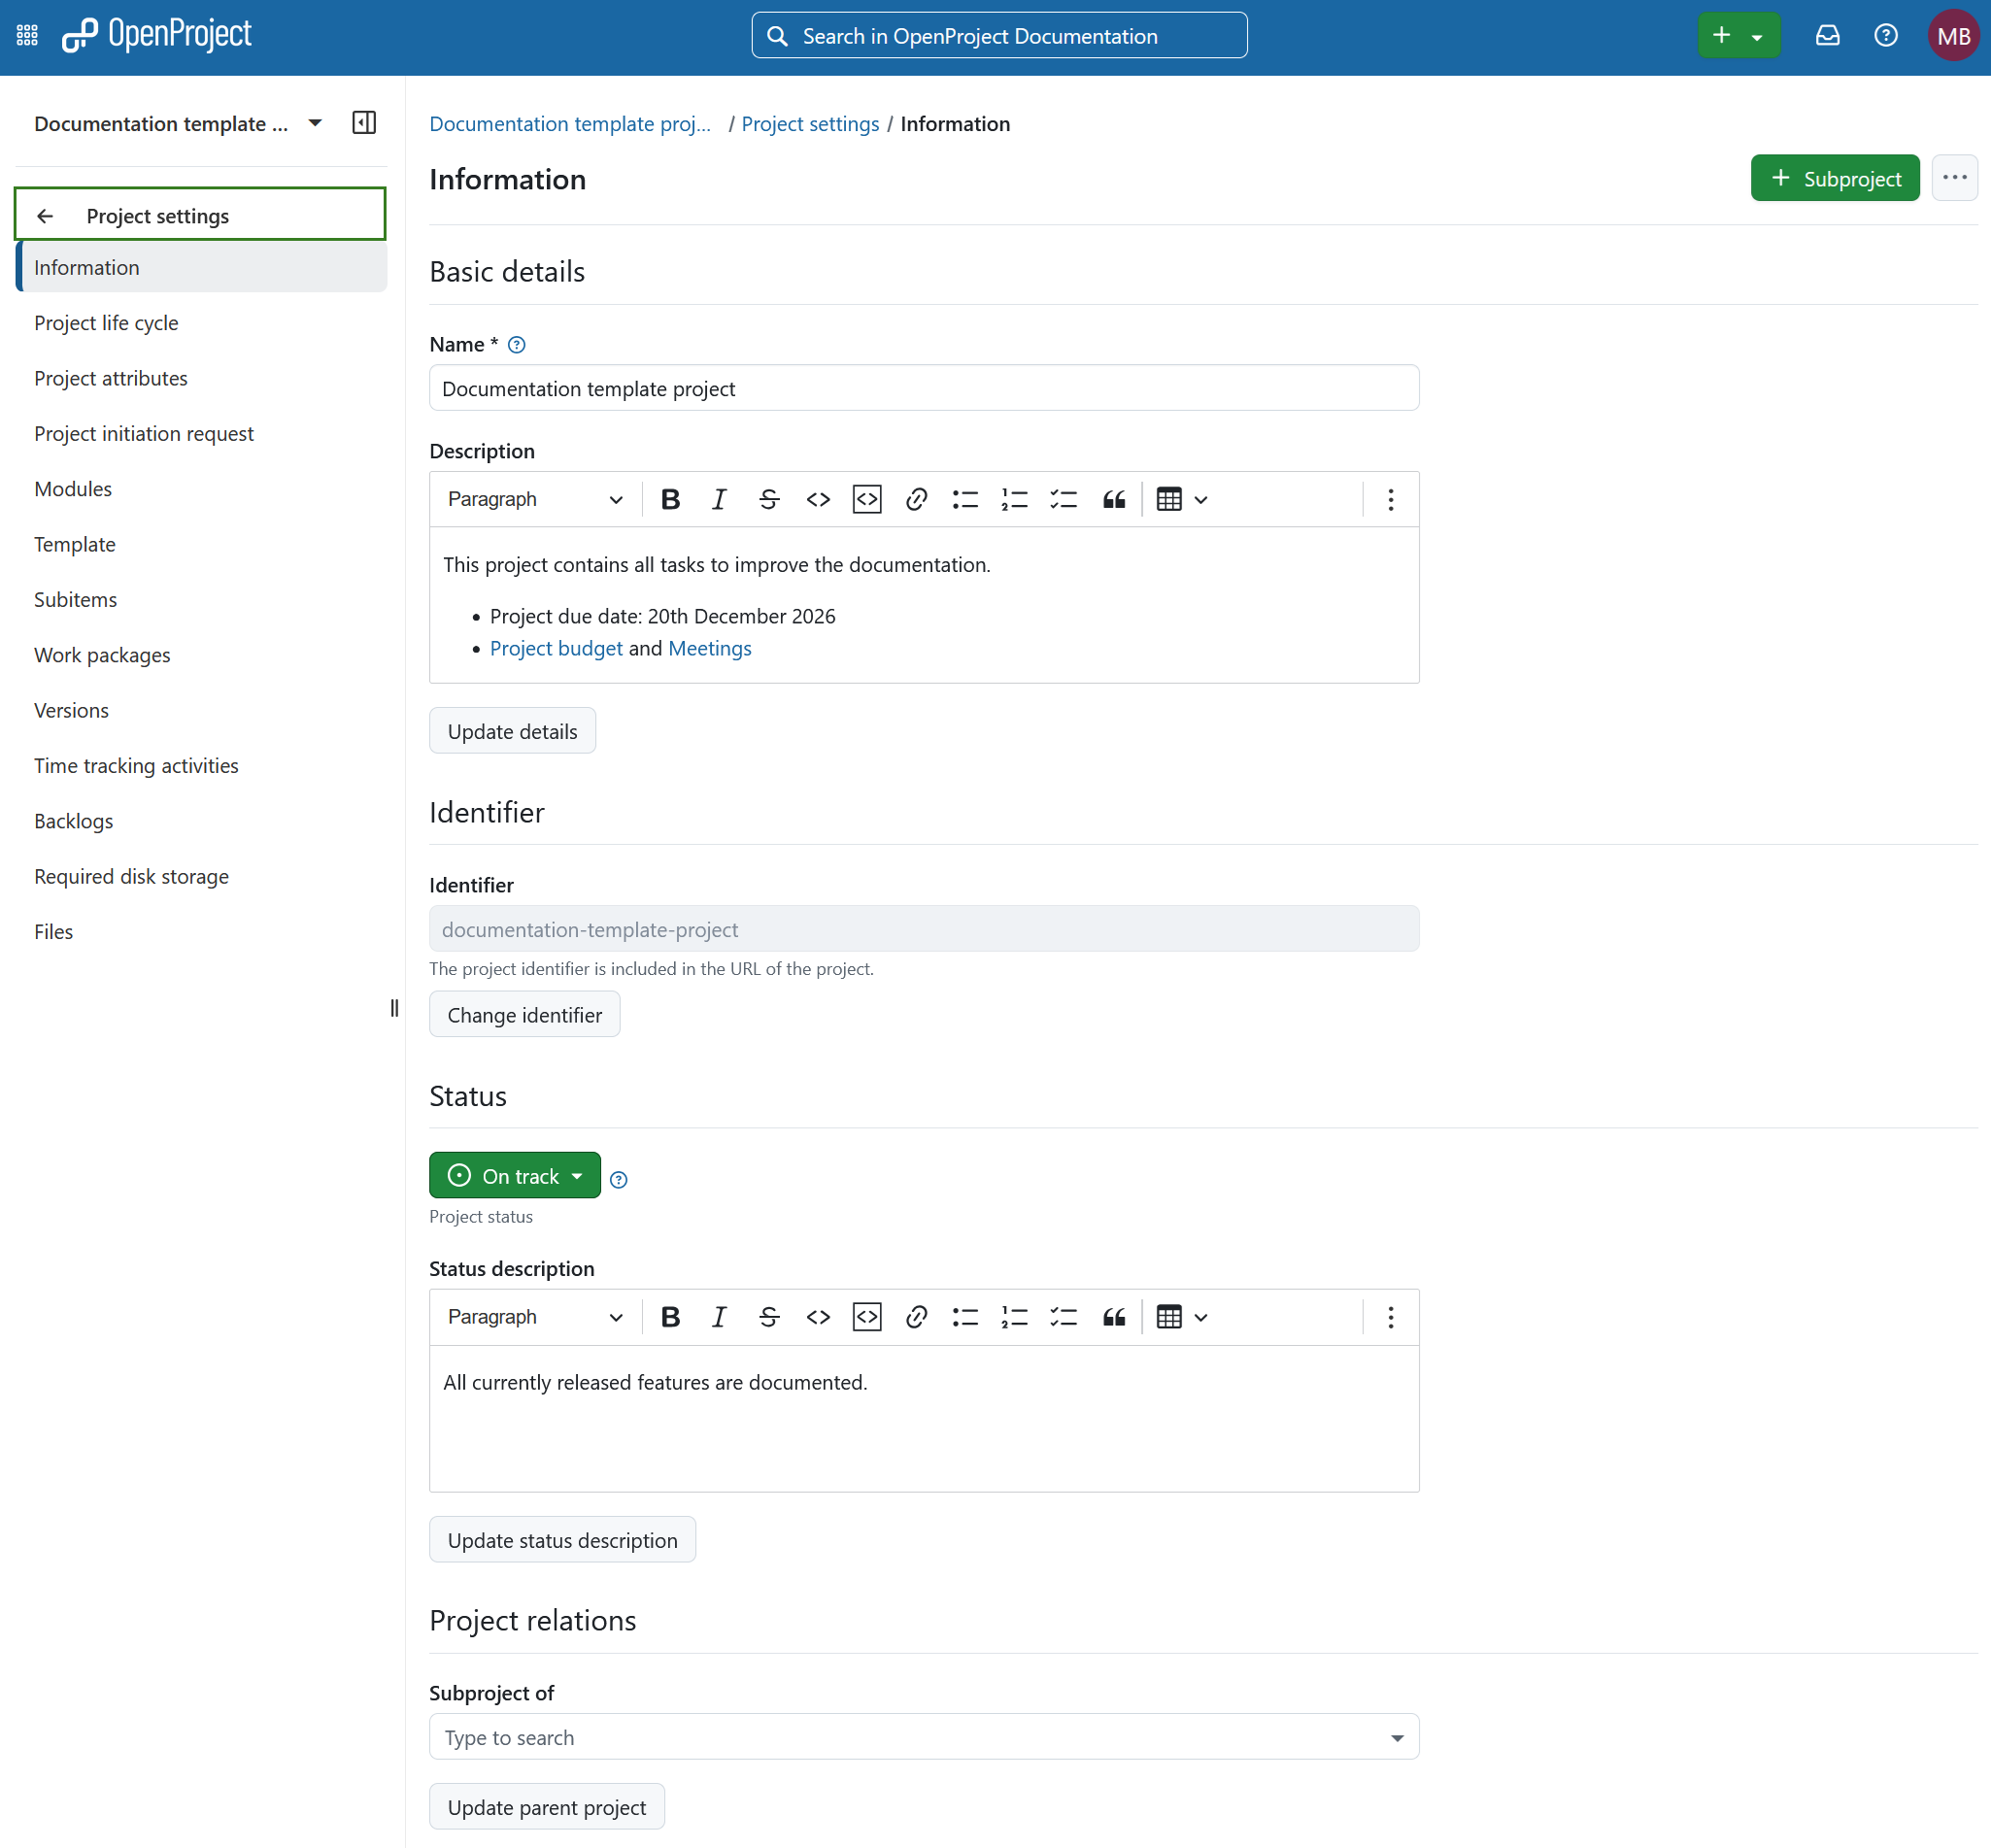
Task: Insert a link in the Description editor
Action: pos(915,499)
